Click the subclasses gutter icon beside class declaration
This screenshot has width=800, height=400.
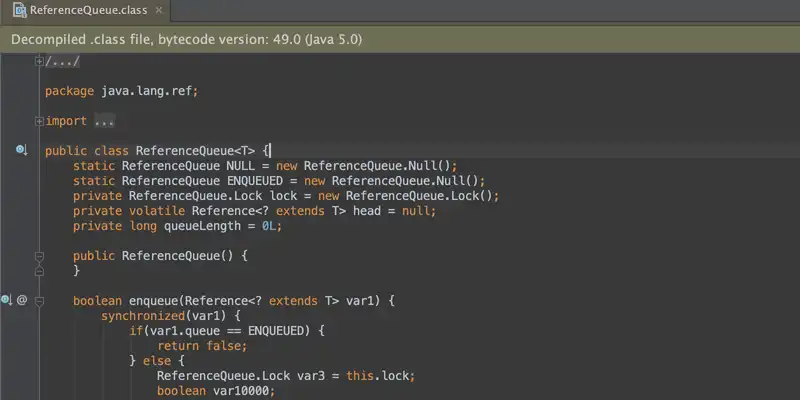point(20,150)
